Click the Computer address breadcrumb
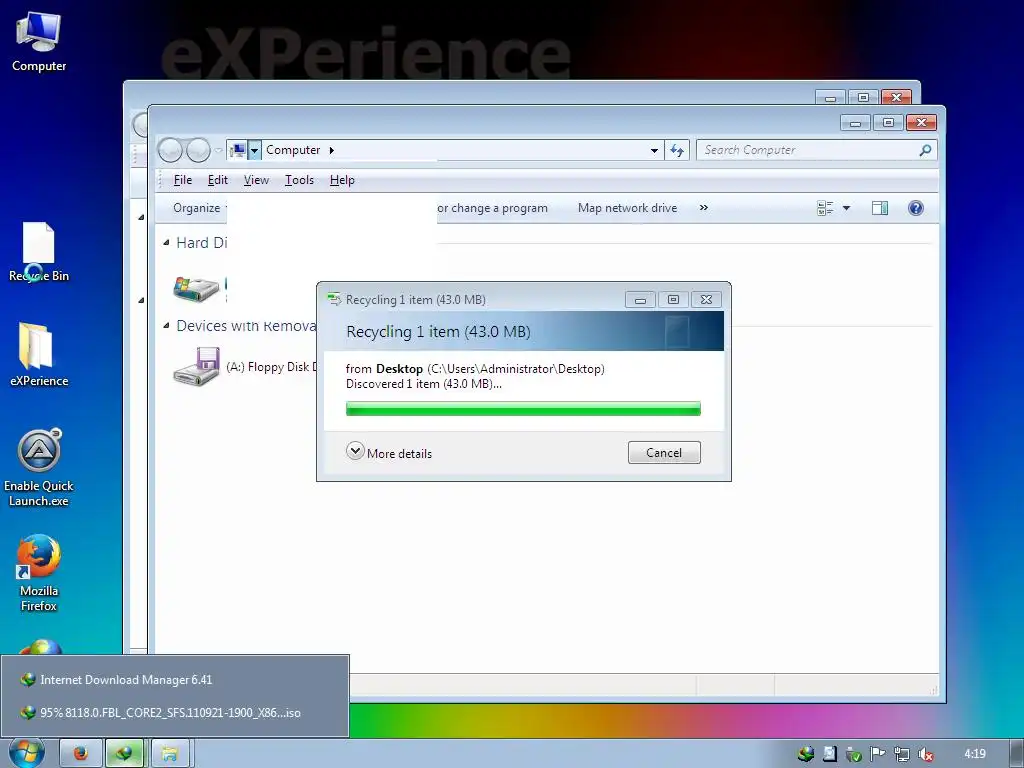 [x=293, y=150]
